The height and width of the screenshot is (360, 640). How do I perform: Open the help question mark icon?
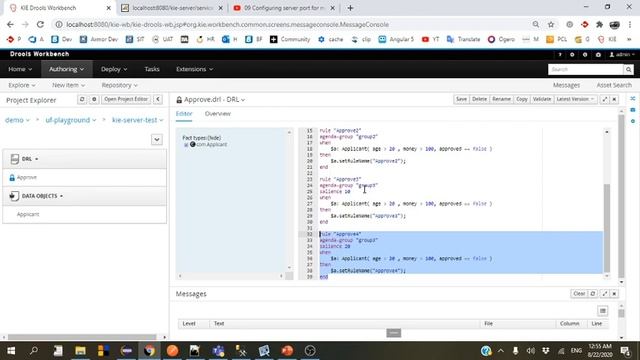(560, 54)
